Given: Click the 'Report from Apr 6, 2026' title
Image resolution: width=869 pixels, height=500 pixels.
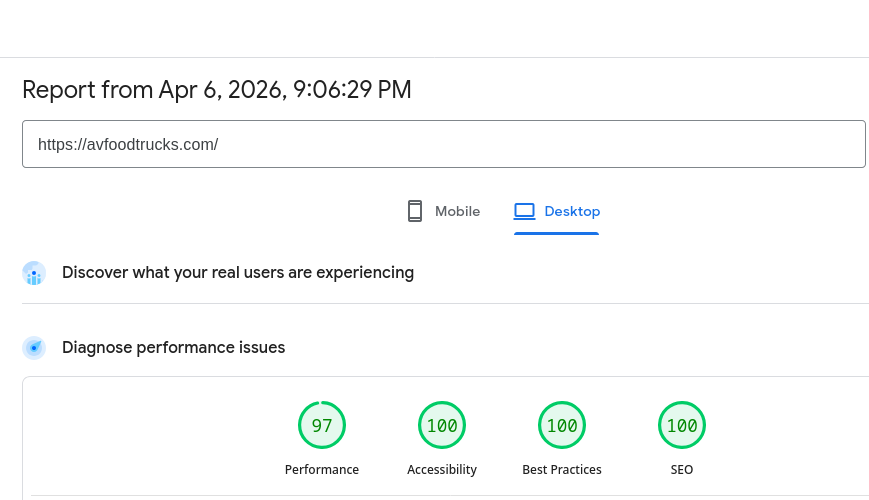Looking at the screenshot, I should pyautogui.click(x=217, y=90).
